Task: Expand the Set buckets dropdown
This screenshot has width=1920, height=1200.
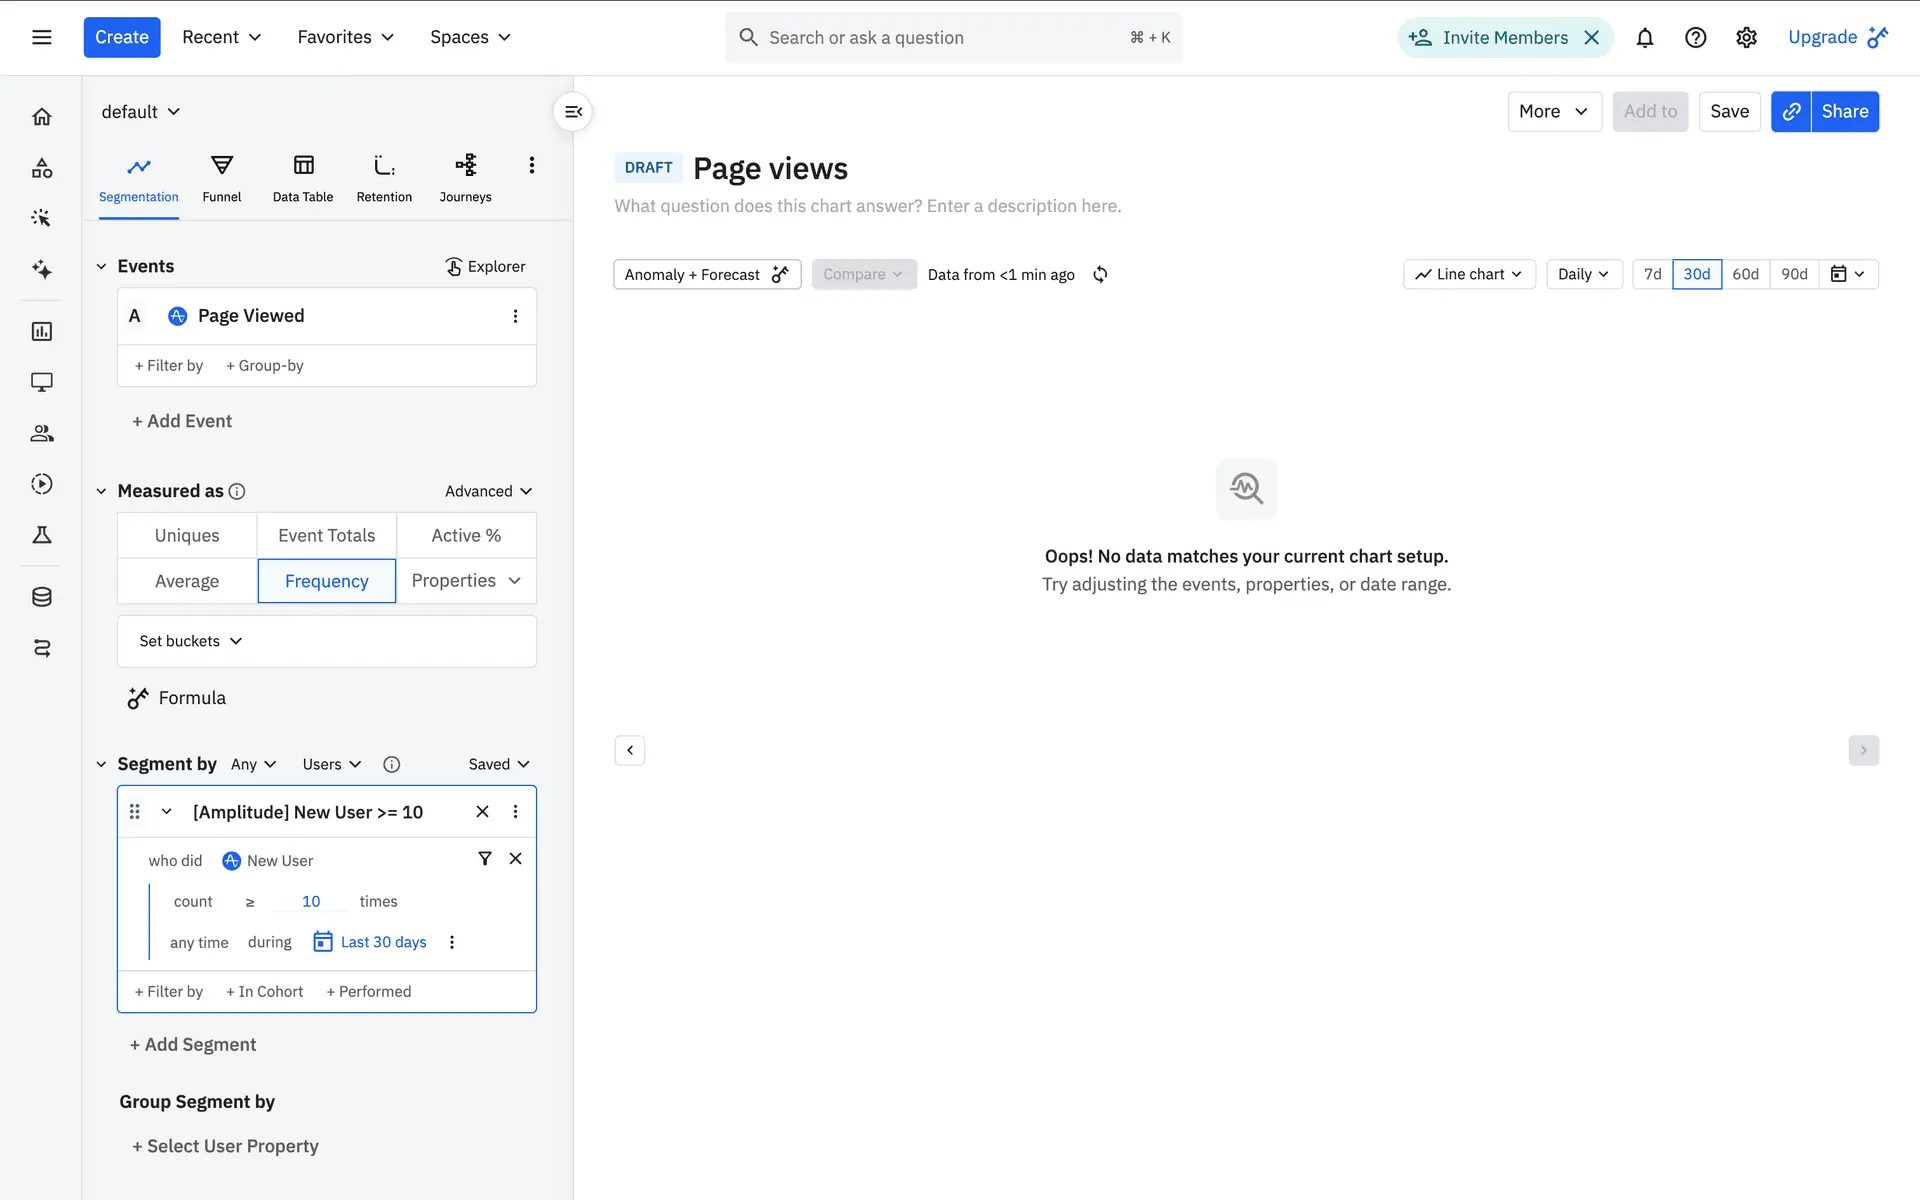Action: [191, 641]
